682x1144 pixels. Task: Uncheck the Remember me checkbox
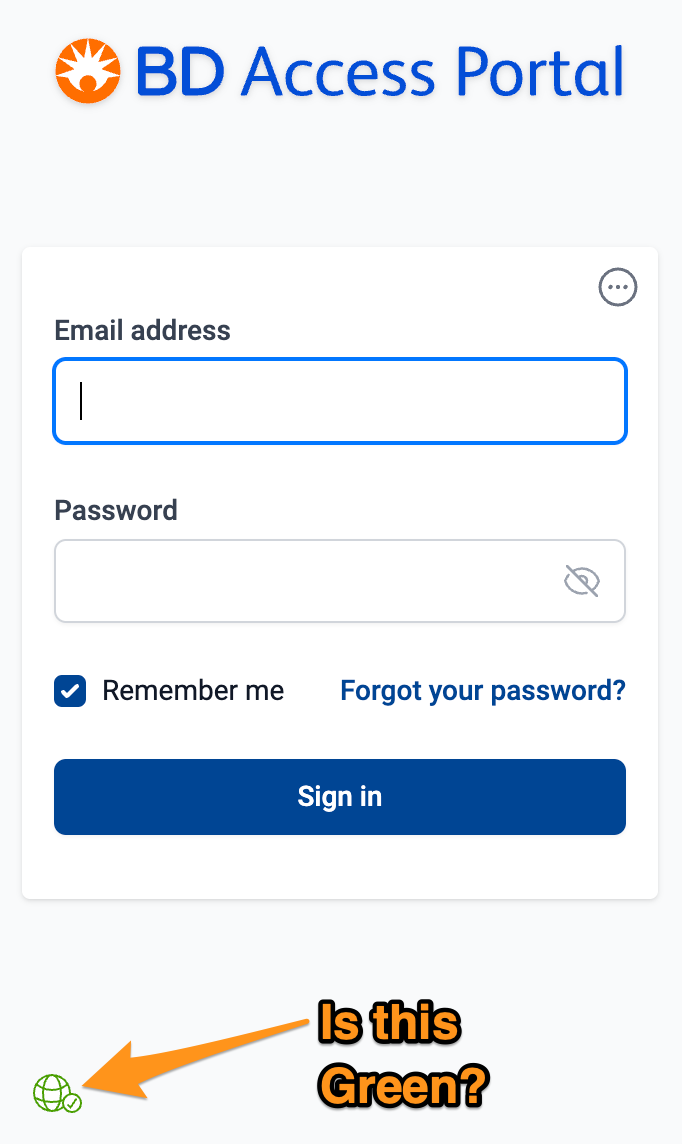tap(70, 691)
